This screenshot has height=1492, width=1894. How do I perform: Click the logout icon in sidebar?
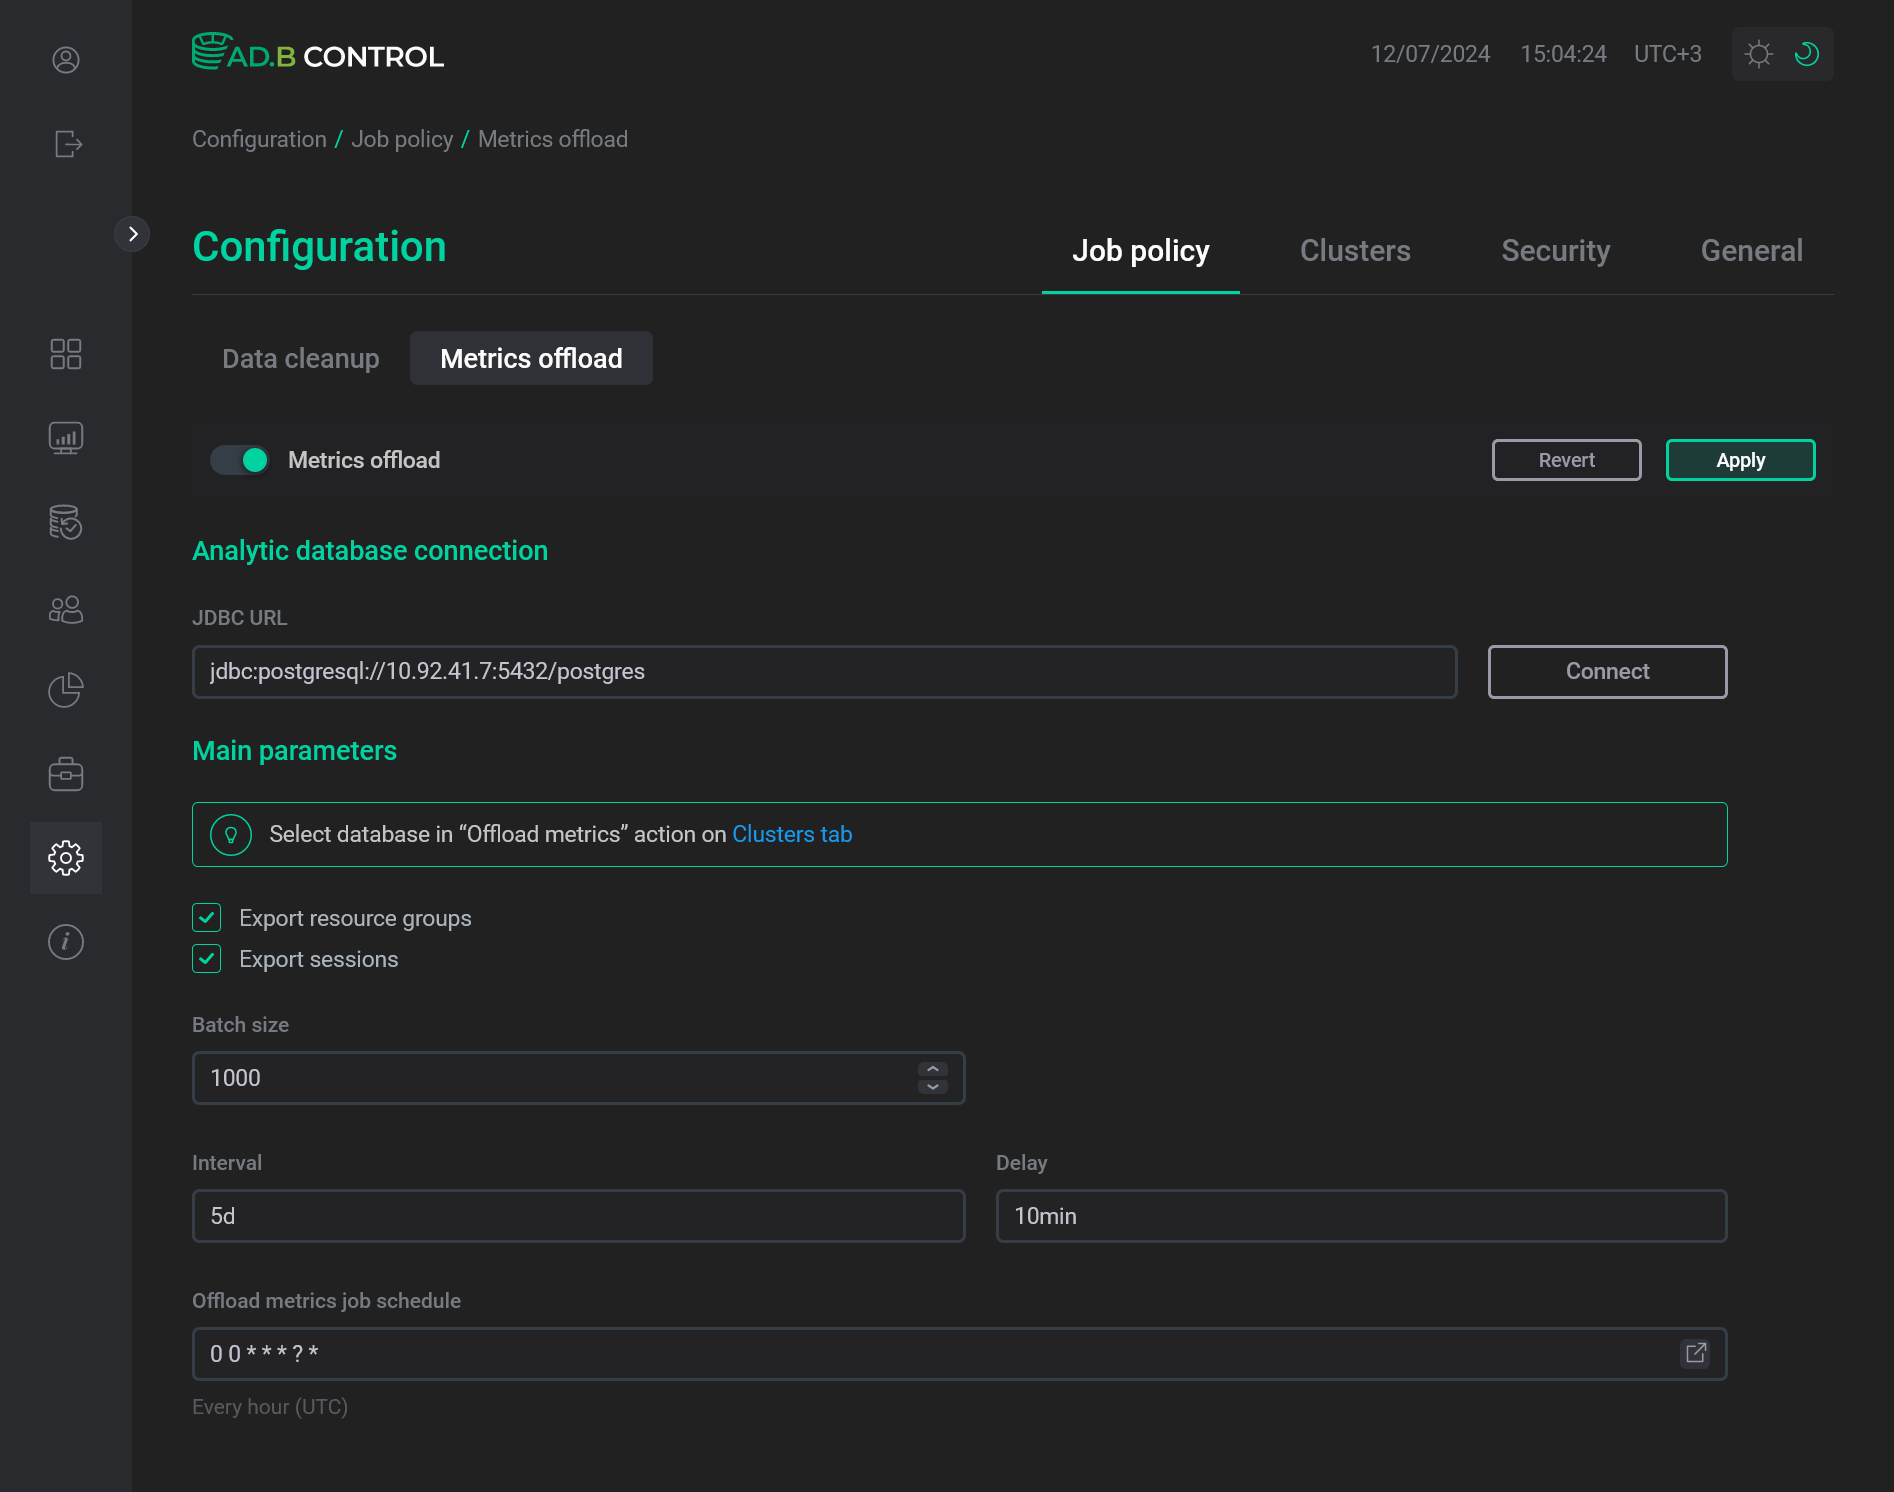pos(66,144)
